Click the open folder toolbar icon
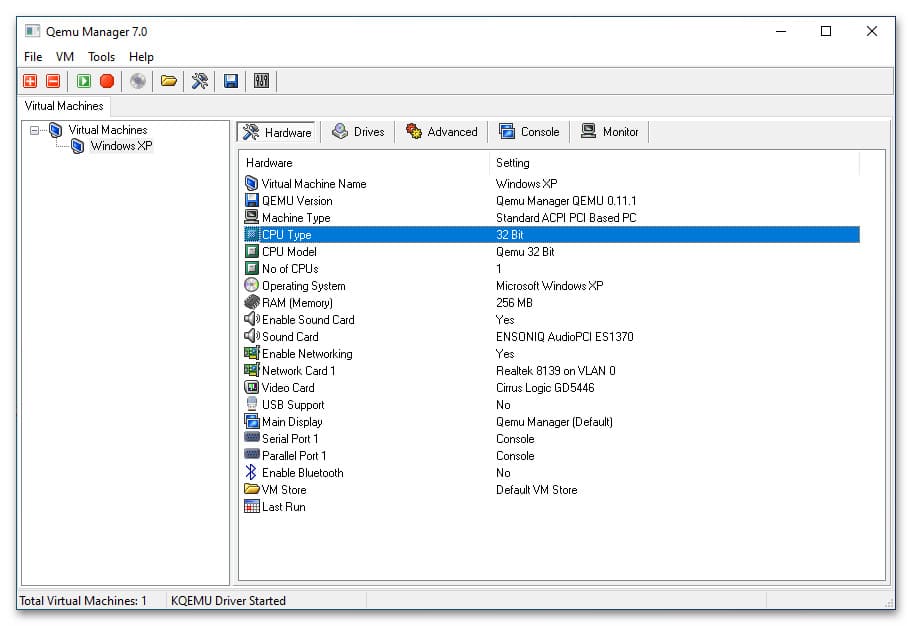The height and width of the screenshot is (626, 912). point(169,81)
